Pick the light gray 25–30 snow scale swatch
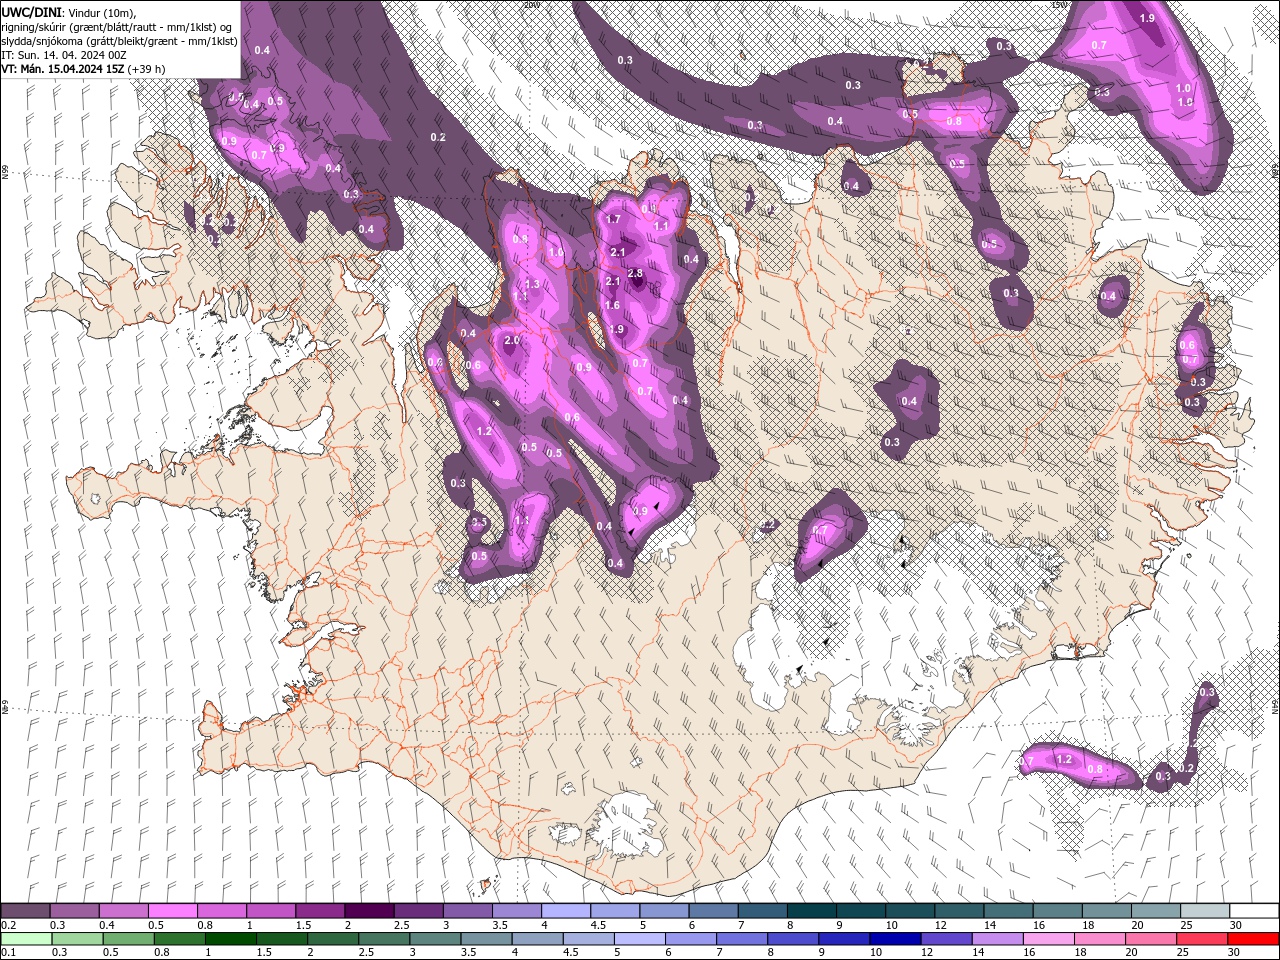This screenshot has height=960, width=1280. coord(1204,911)
